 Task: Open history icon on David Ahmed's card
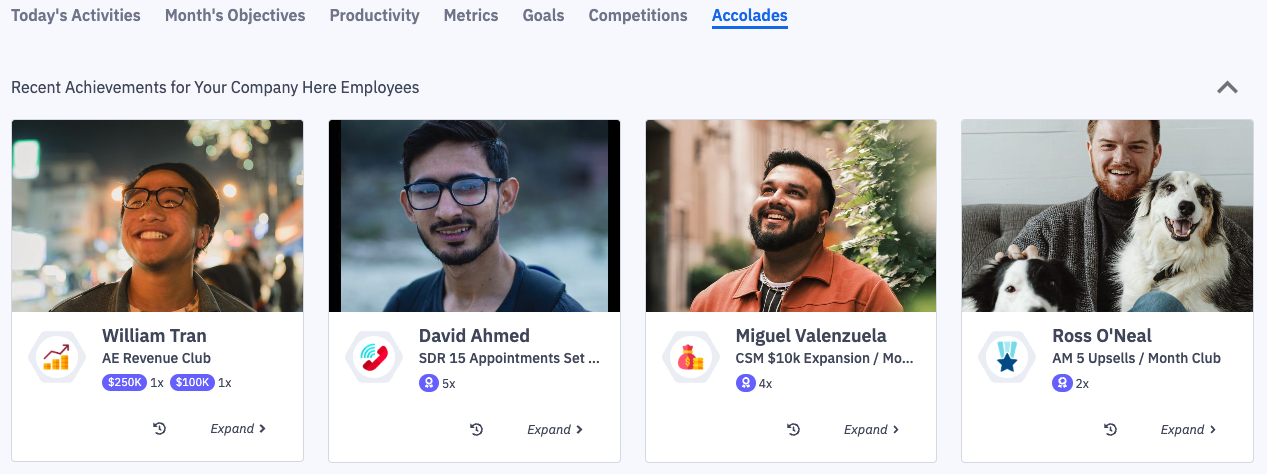click(x=477, y=429)
